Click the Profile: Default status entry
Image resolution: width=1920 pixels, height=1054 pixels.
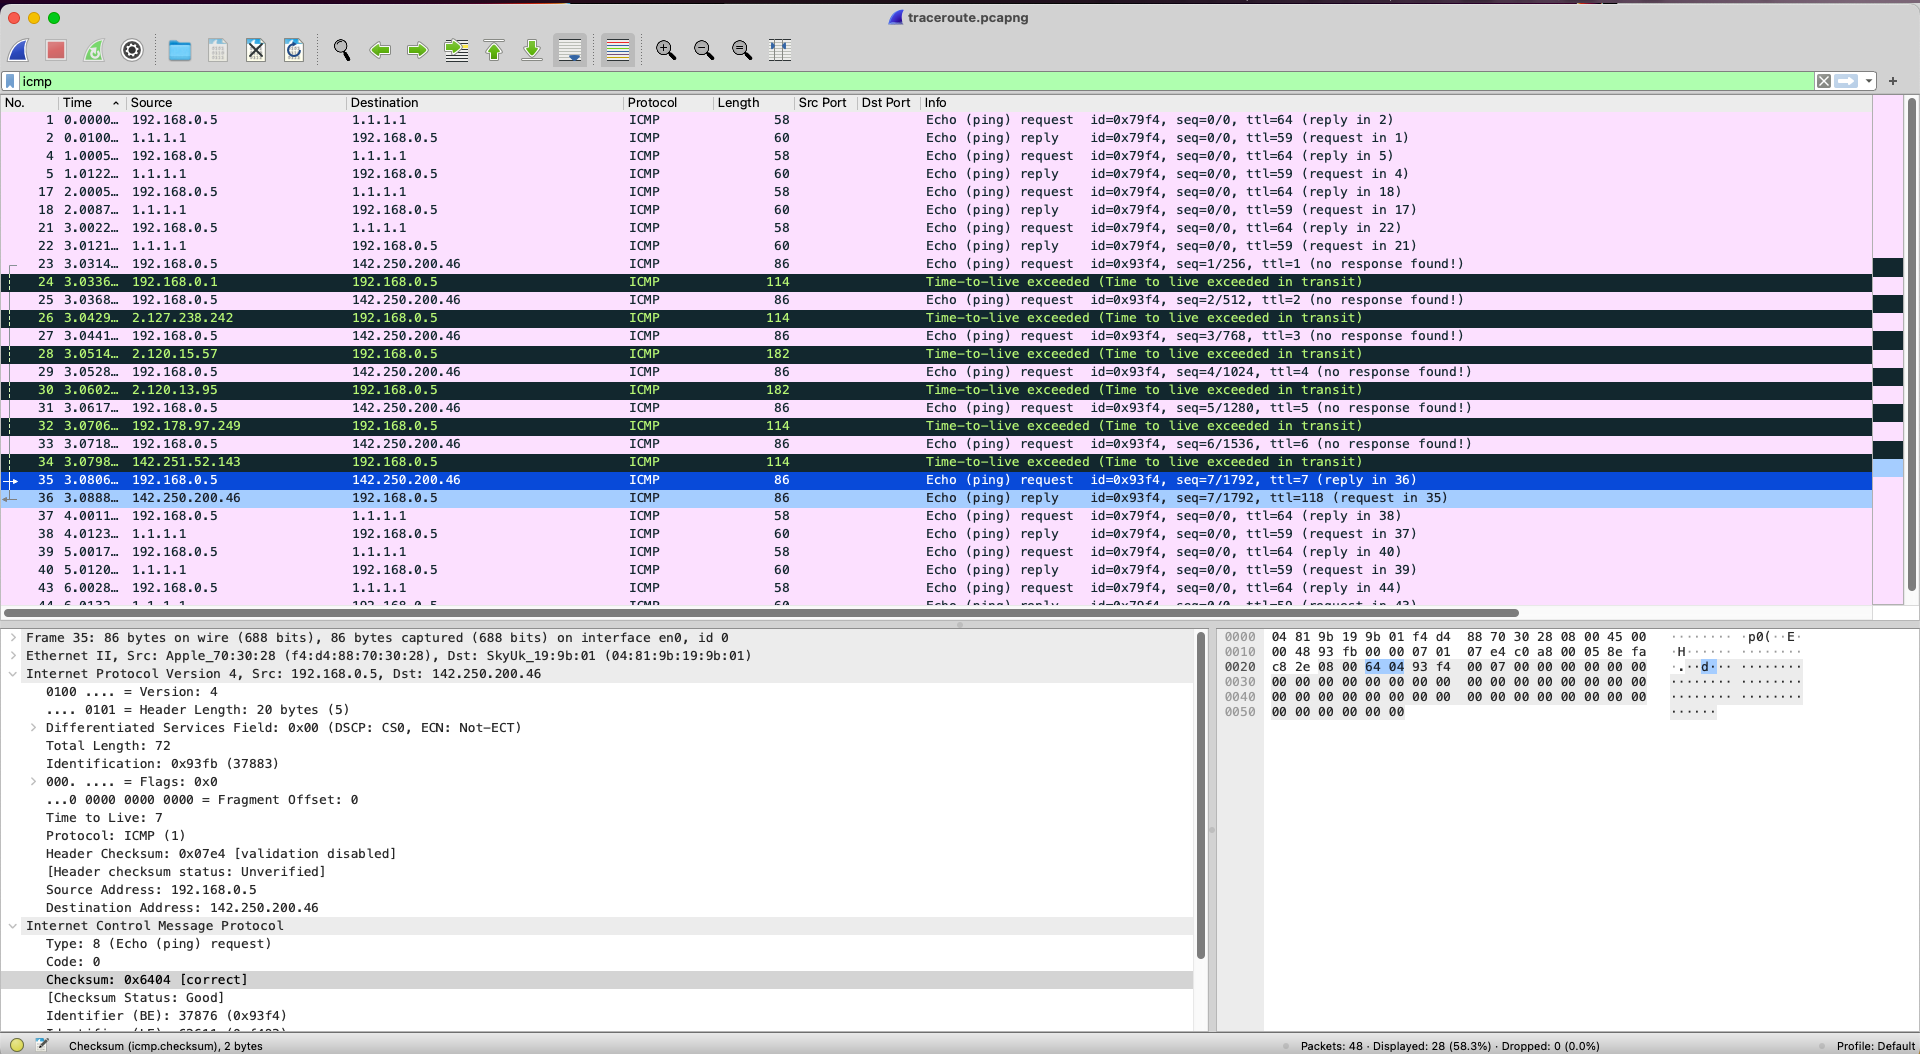(x=1875, y=1046)
